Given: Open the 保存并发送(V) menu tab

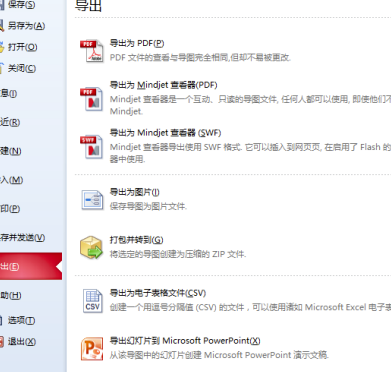Looking at the screenshot, I should click(x=23, y=238).
